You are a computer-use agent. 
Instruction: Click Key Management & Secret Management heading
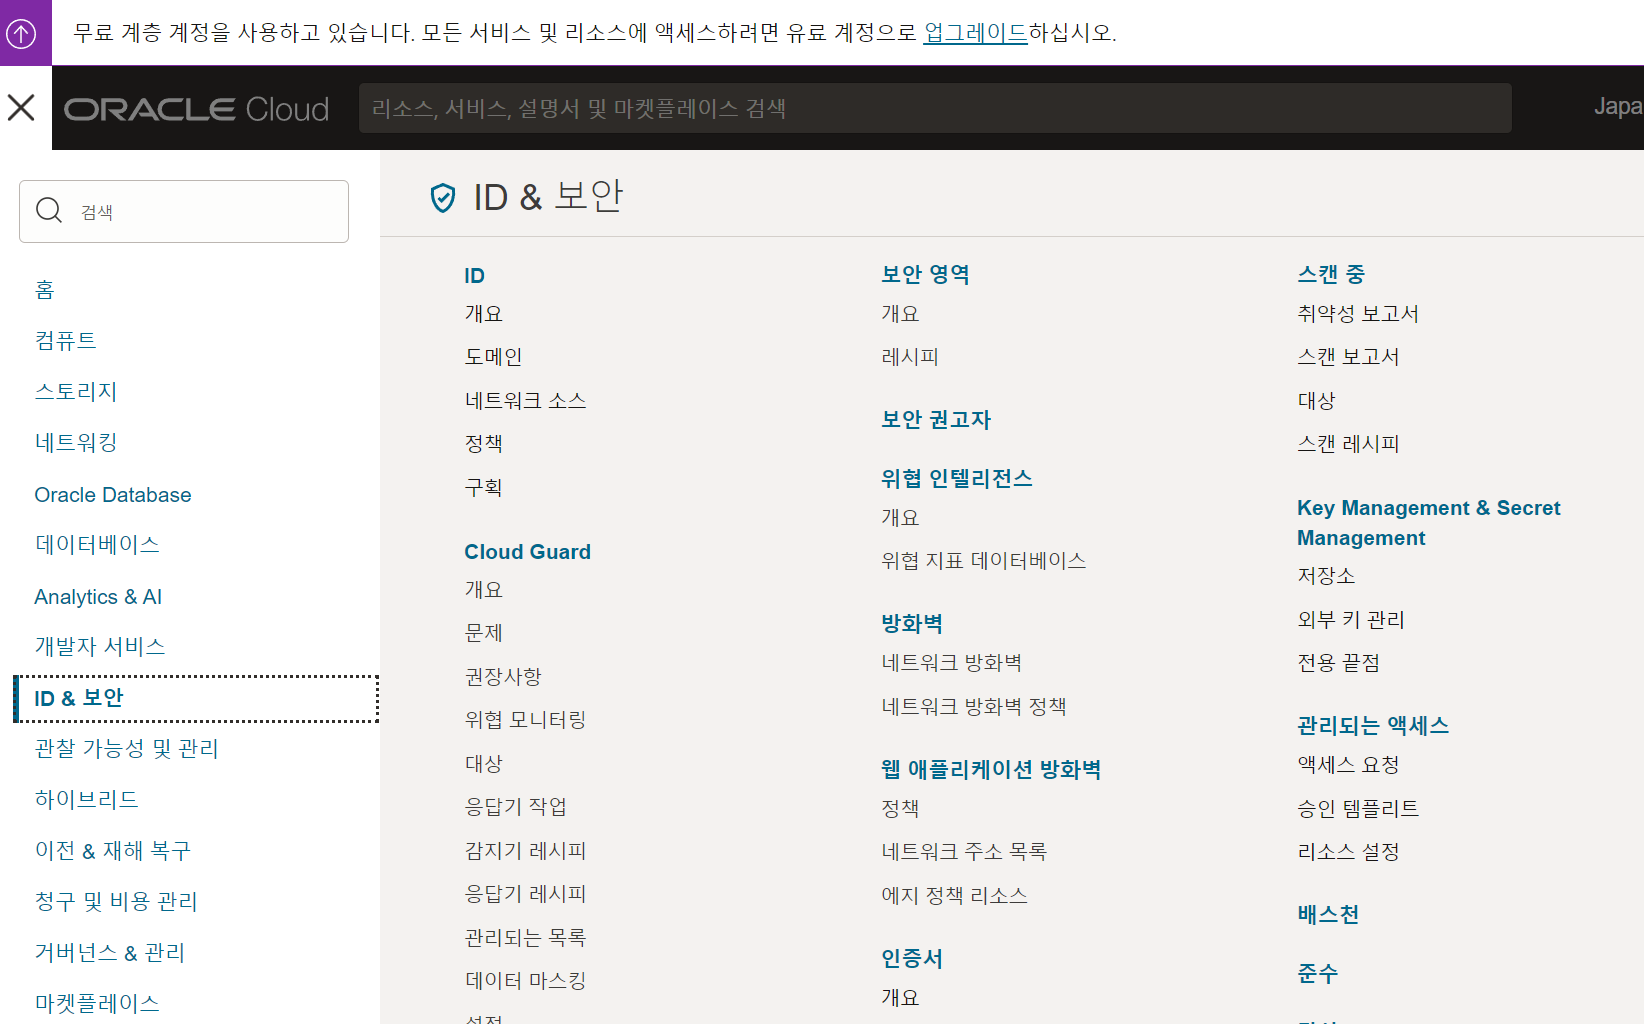pyautogui.click(x=1429, y=523)
